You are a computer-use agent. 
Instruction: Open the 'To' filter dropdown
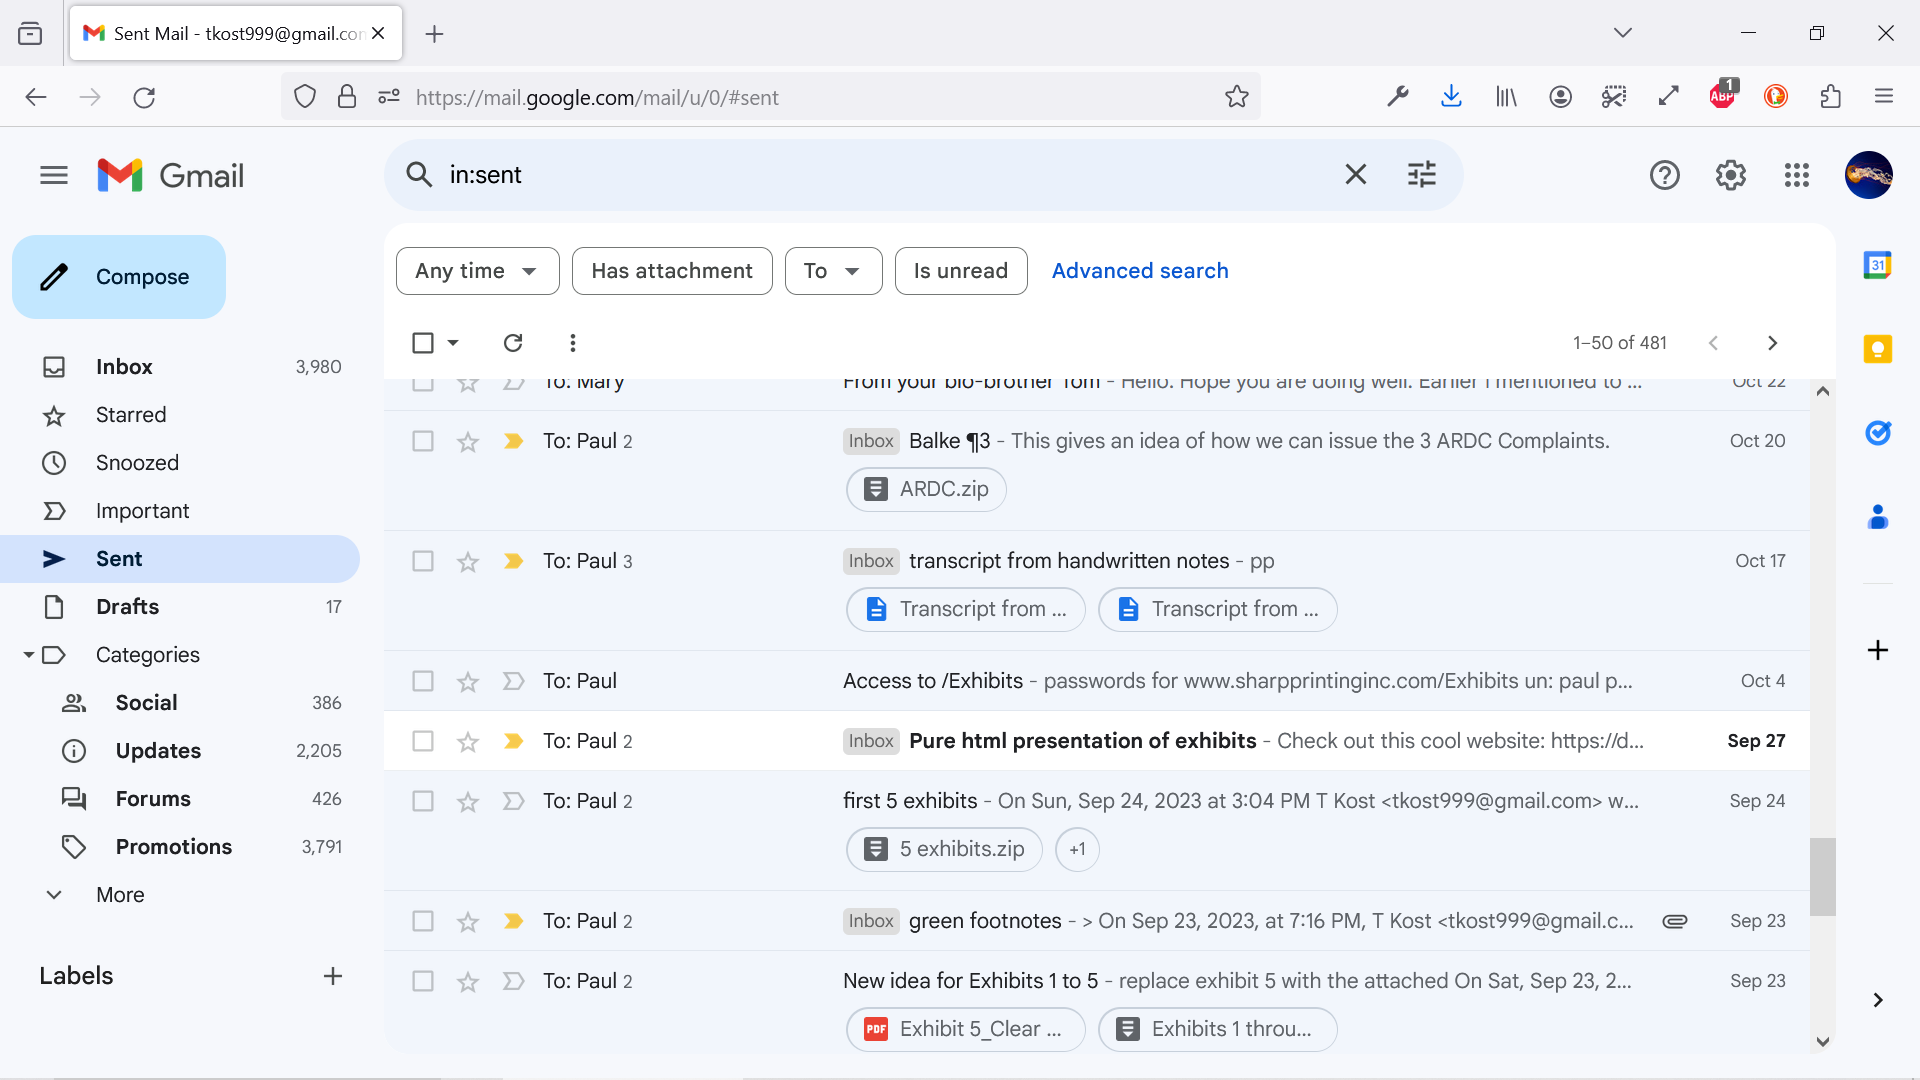(833, 271)
